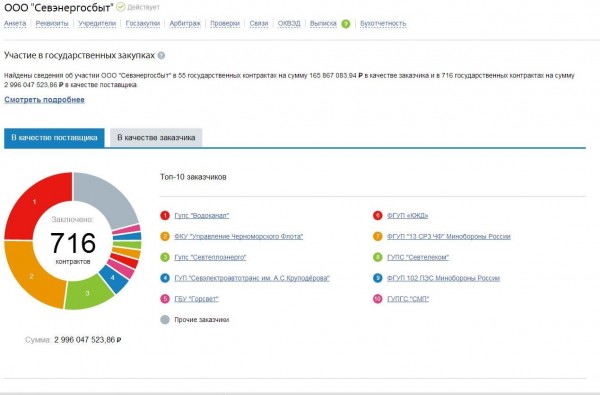Click orange number 2 legend marker
Screen dimensions: 600x395
coord(165,236)
